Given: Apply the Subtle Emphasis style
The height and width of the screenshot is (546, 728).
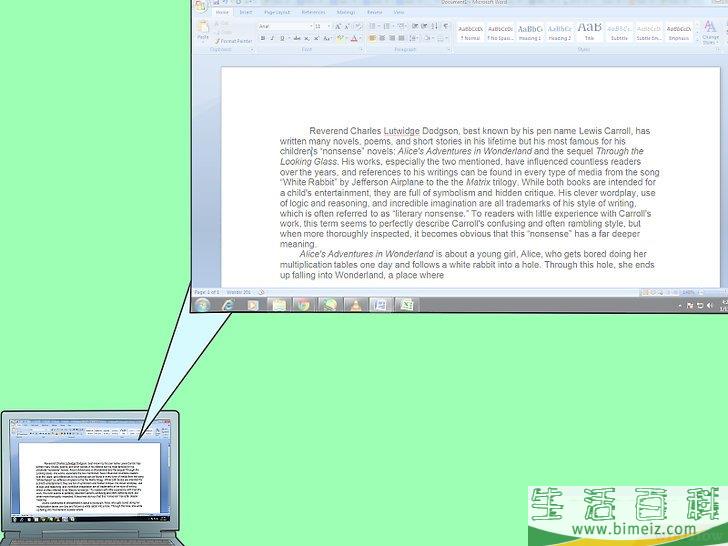Looking at the screenshot, I should pyautogui.click(x=649, y=33).
